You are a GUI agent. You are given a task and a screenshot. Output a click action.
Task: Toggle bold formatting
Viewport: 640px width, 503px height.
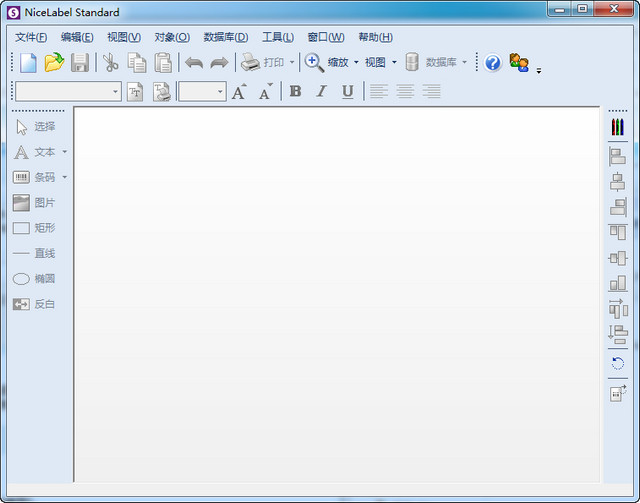[x=295, y=91]
